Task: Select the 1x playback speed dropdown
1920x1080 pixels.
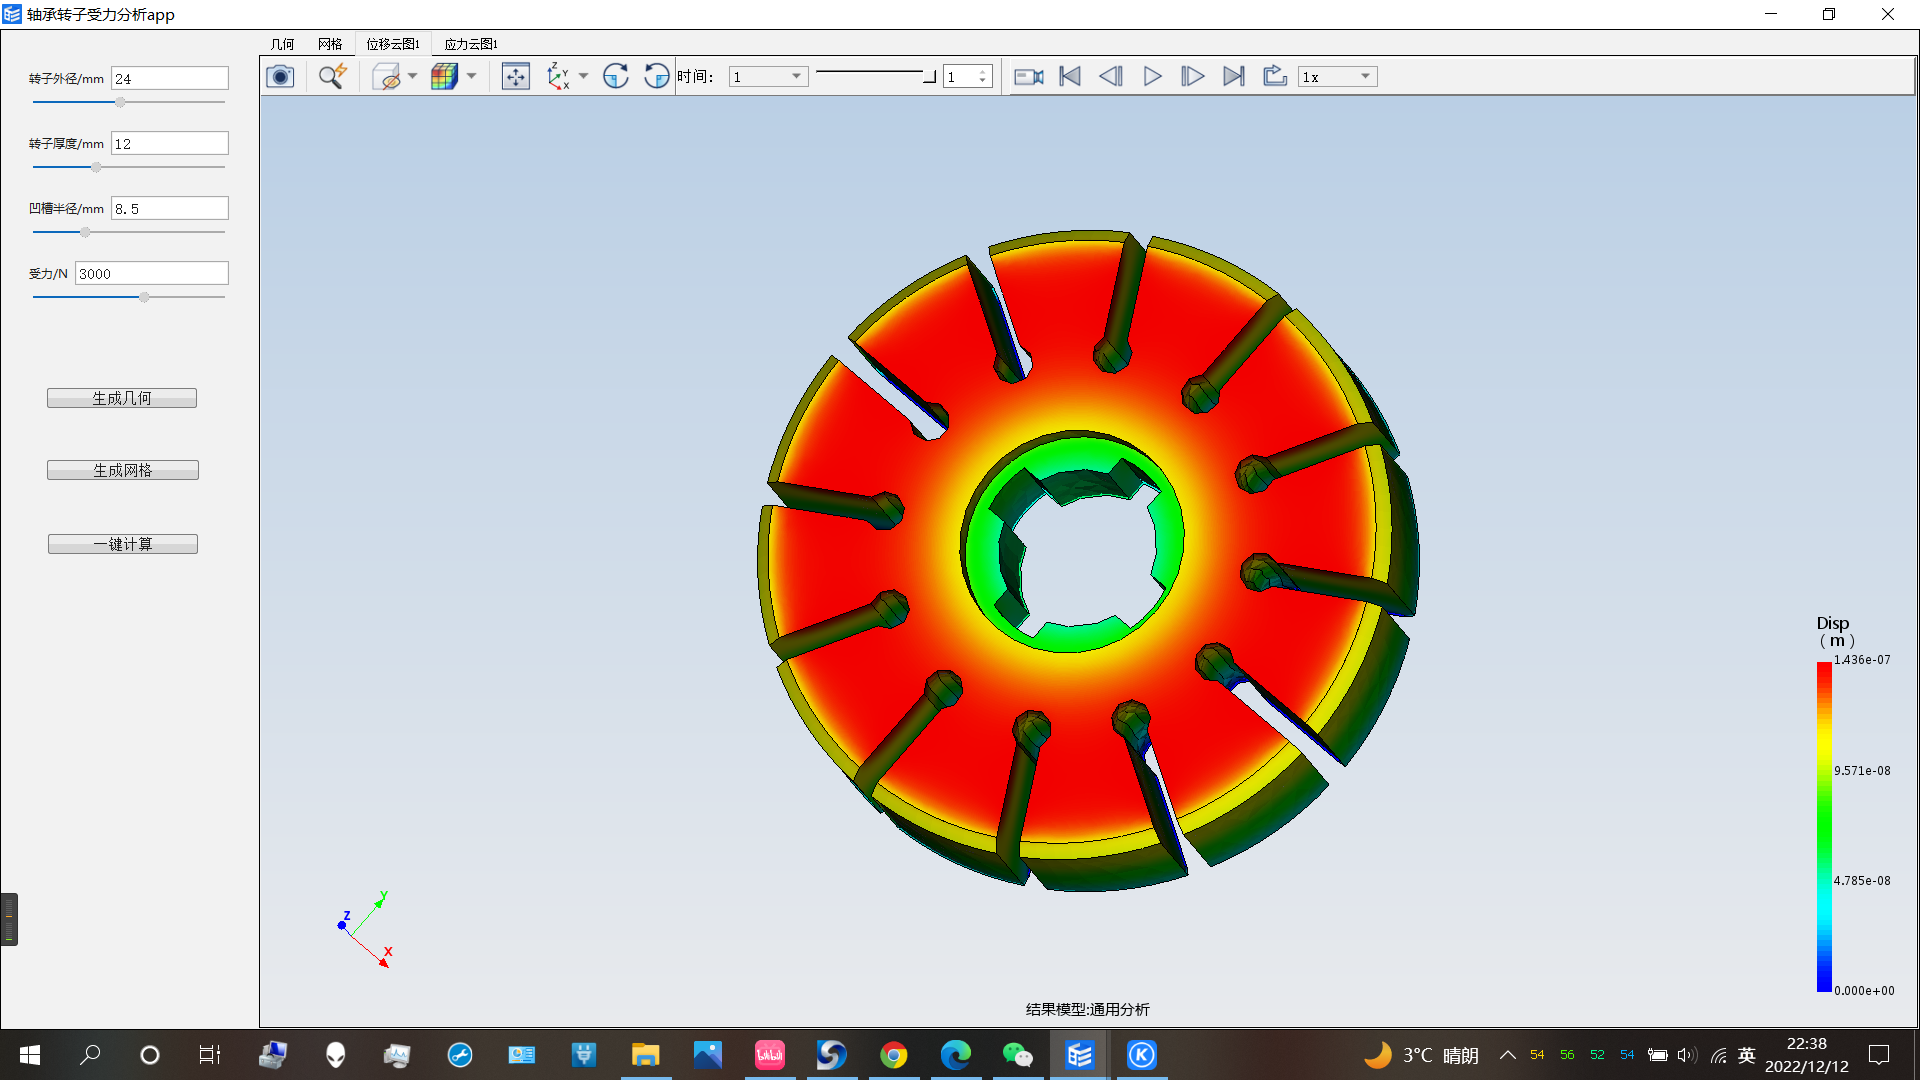Action: coord(1335,76)
